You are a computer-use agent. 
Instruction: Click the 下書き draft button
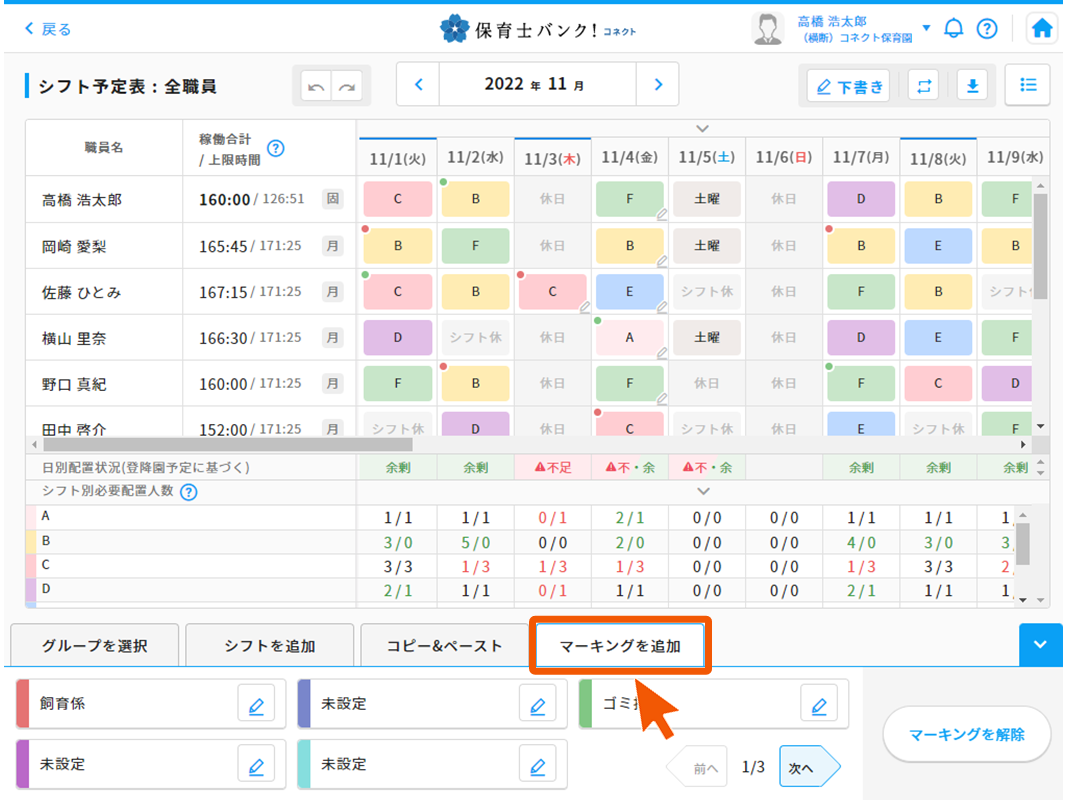849,87
